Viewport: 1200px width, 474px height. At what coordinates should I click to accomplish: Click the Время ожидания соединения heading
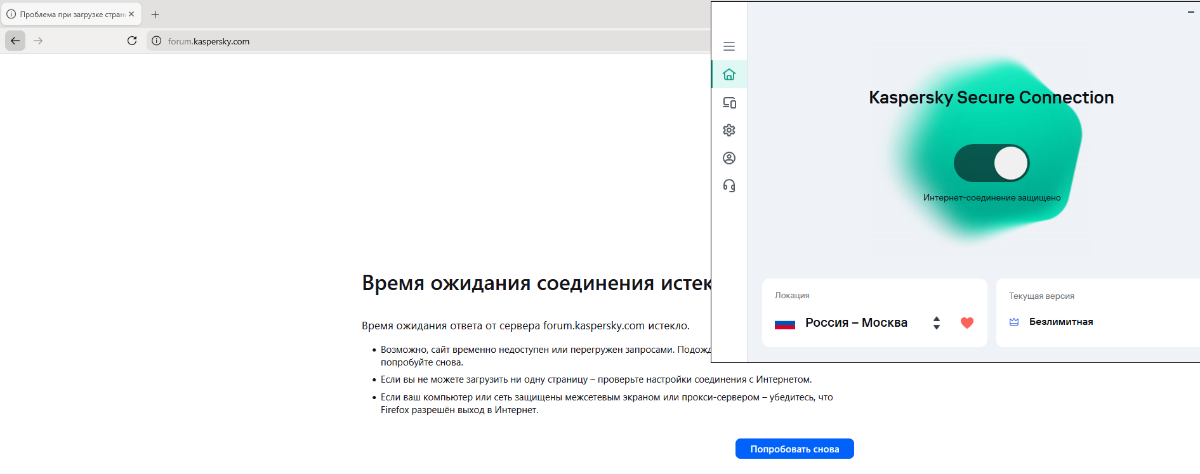click(x=536, y=282)
